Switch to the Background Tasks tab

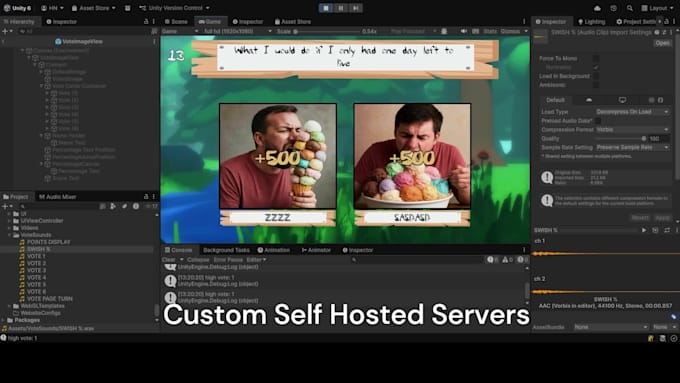click(x=226, y=250)
